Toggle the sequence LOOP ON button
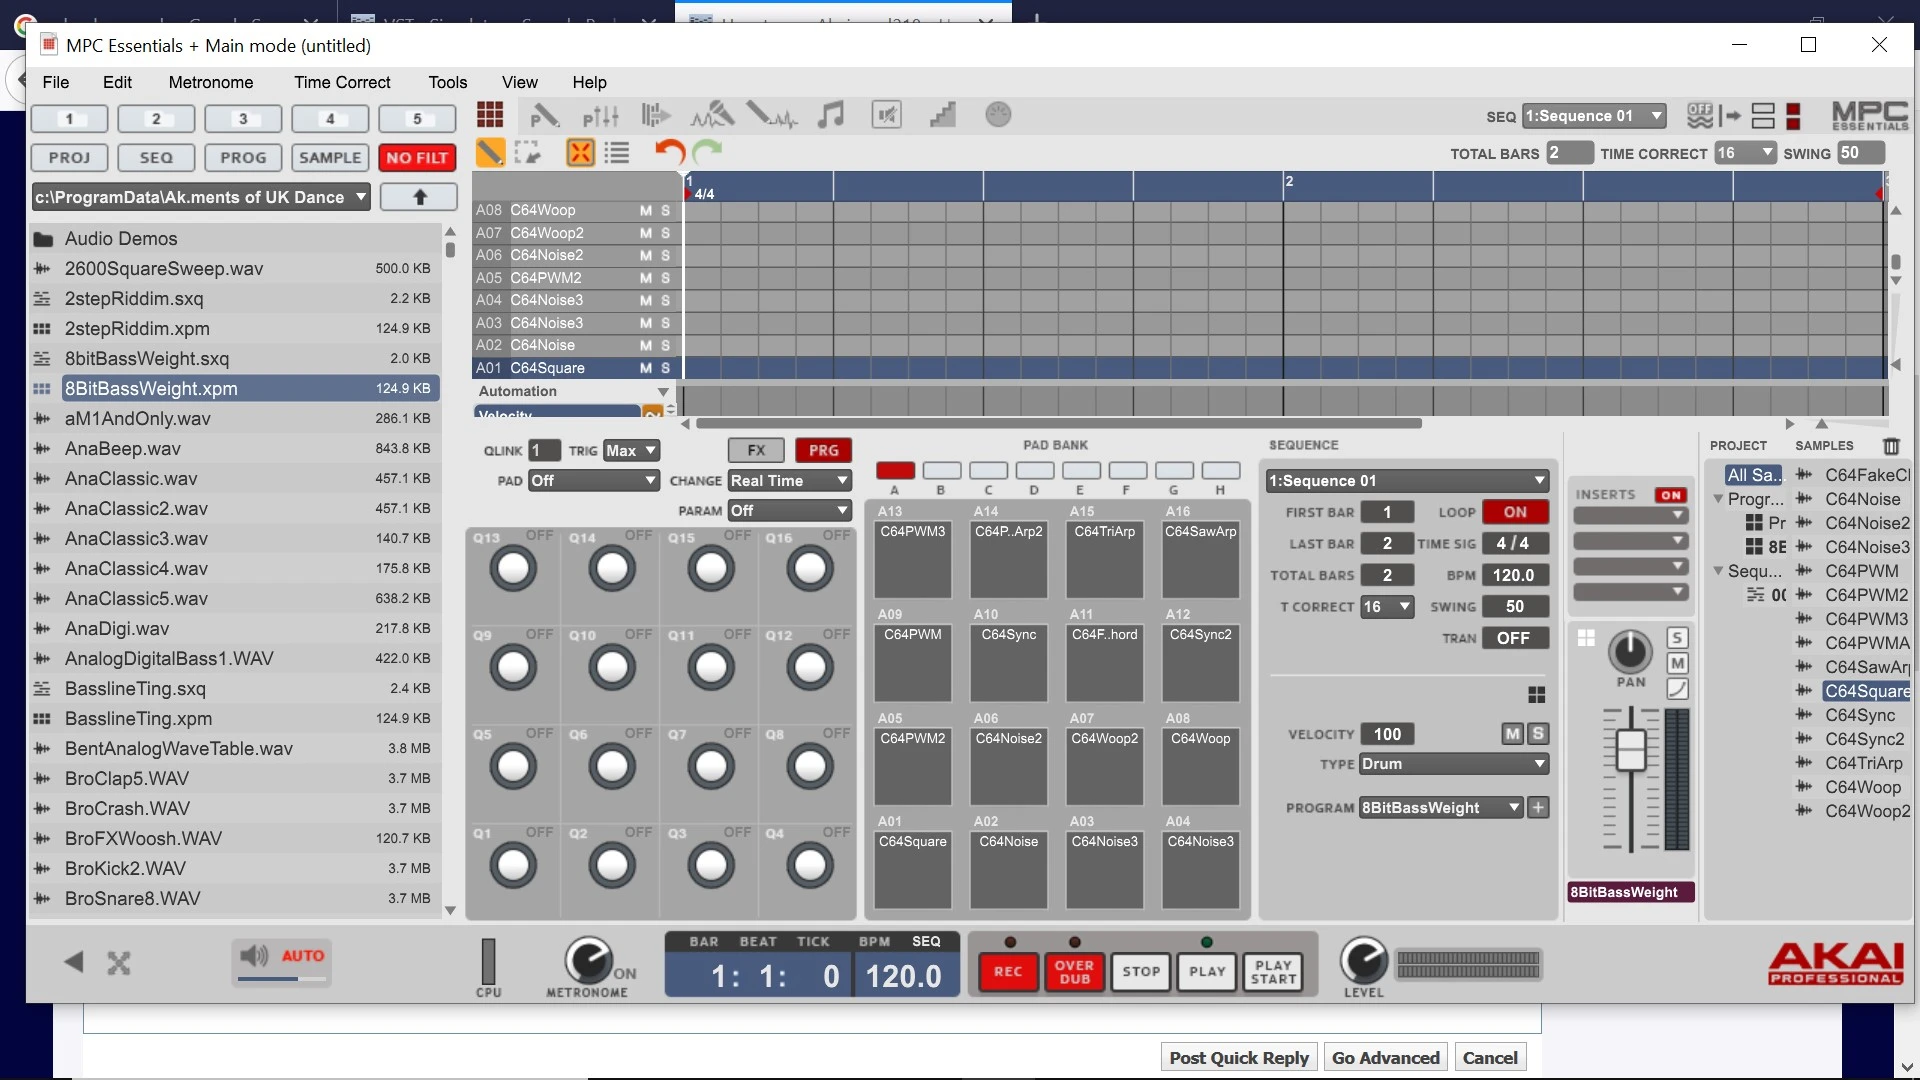The height and width of the screenshot is (1080, 1920). click(x=1514, y=512)
